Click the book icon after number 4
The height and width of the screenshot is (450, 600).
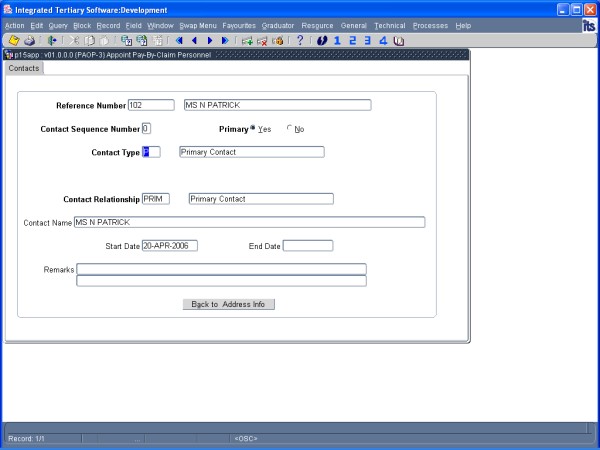(399, 41)
